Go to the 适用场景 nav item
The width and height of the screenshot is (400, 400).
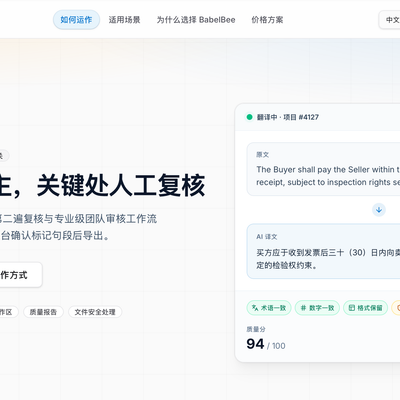tap(124, 20)
